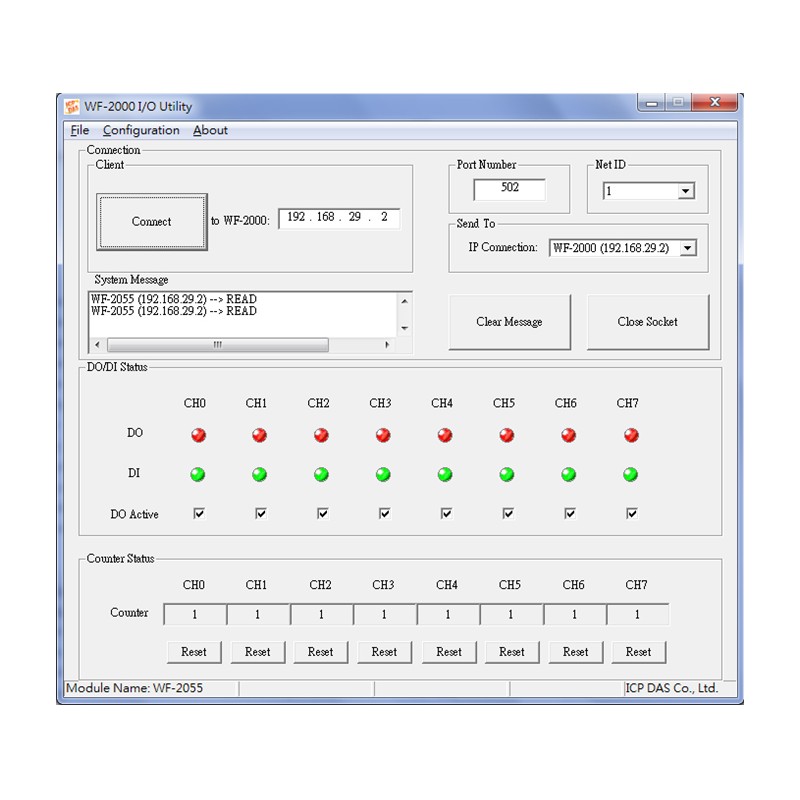Click the CH3 DO red LED indicator
Image resolution: width=800 pixels, height=800 pixels.
(x=383, y=434)
